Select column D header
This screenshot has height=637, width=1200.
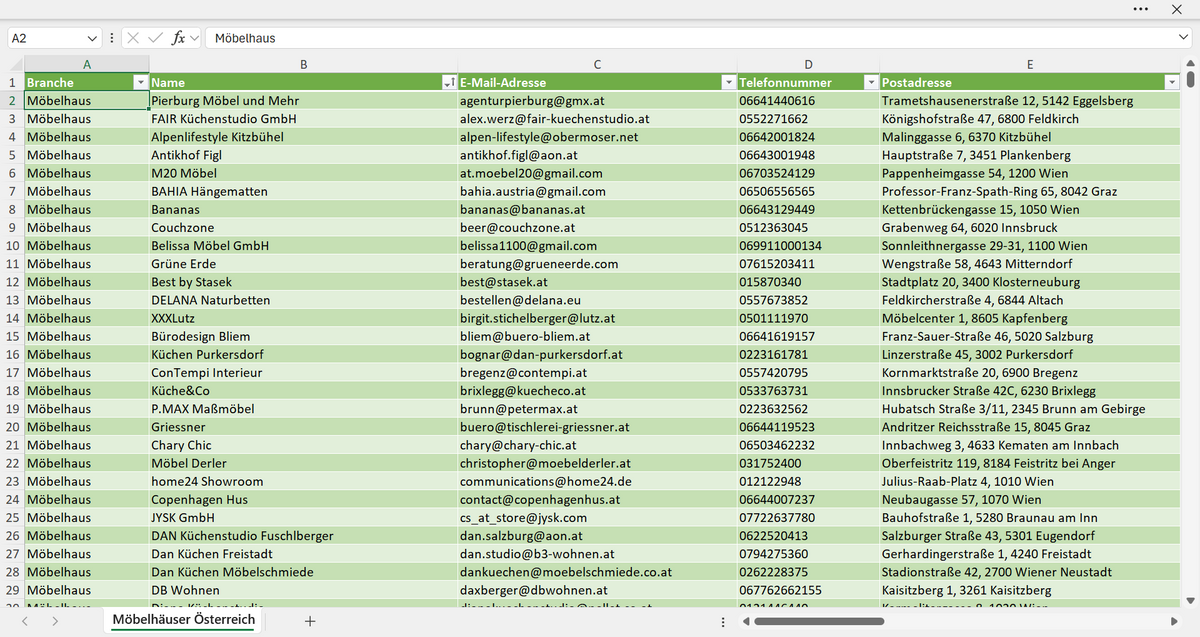(x=808, y=64)
